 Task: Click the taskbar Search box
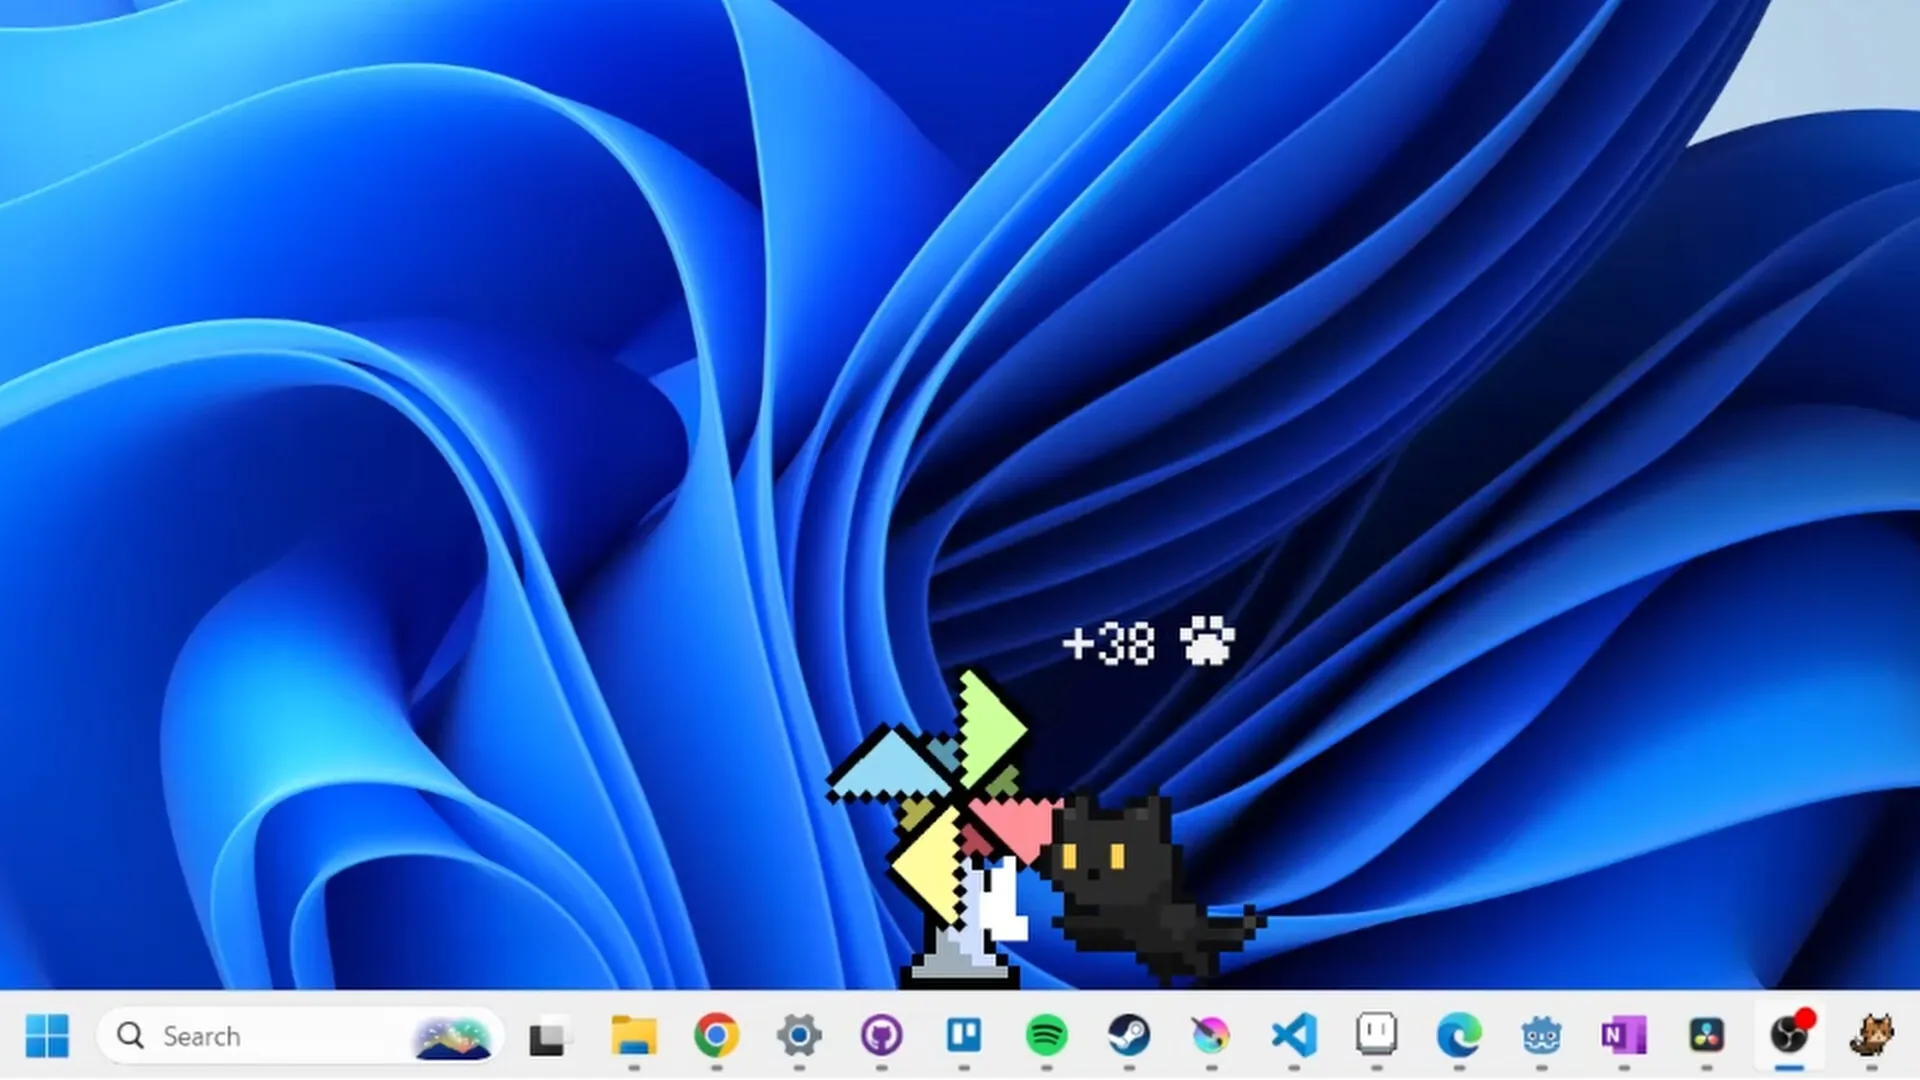click(300, 1036)
